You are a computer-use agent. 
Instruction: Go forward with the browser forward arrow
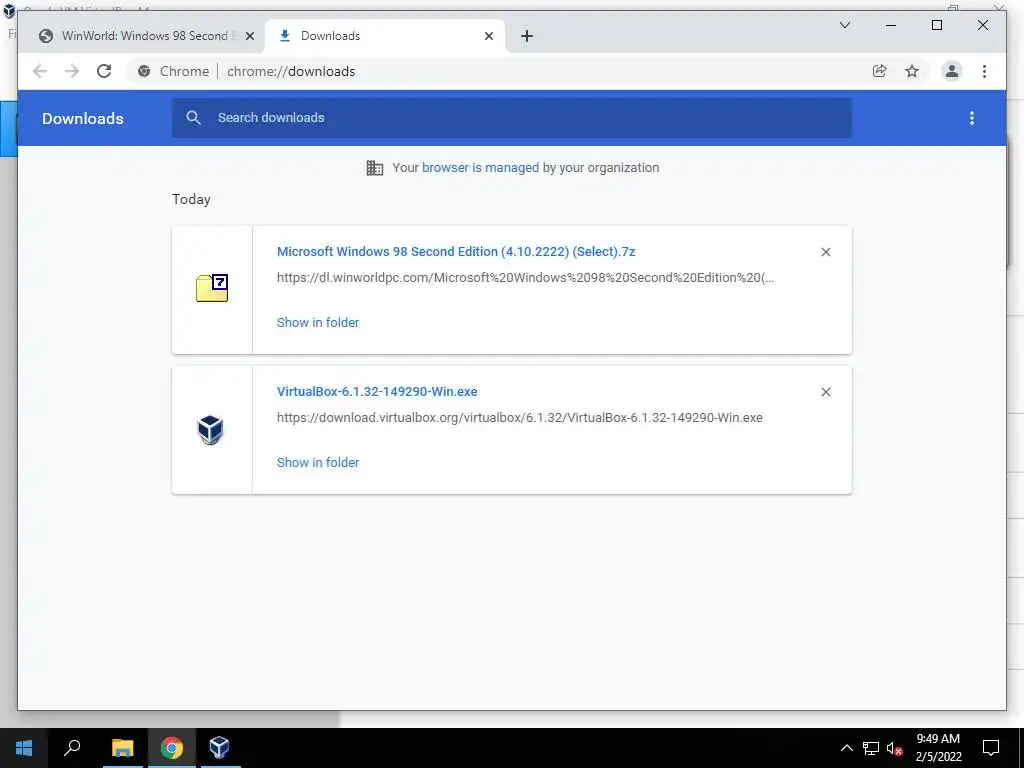coord(72,71)
